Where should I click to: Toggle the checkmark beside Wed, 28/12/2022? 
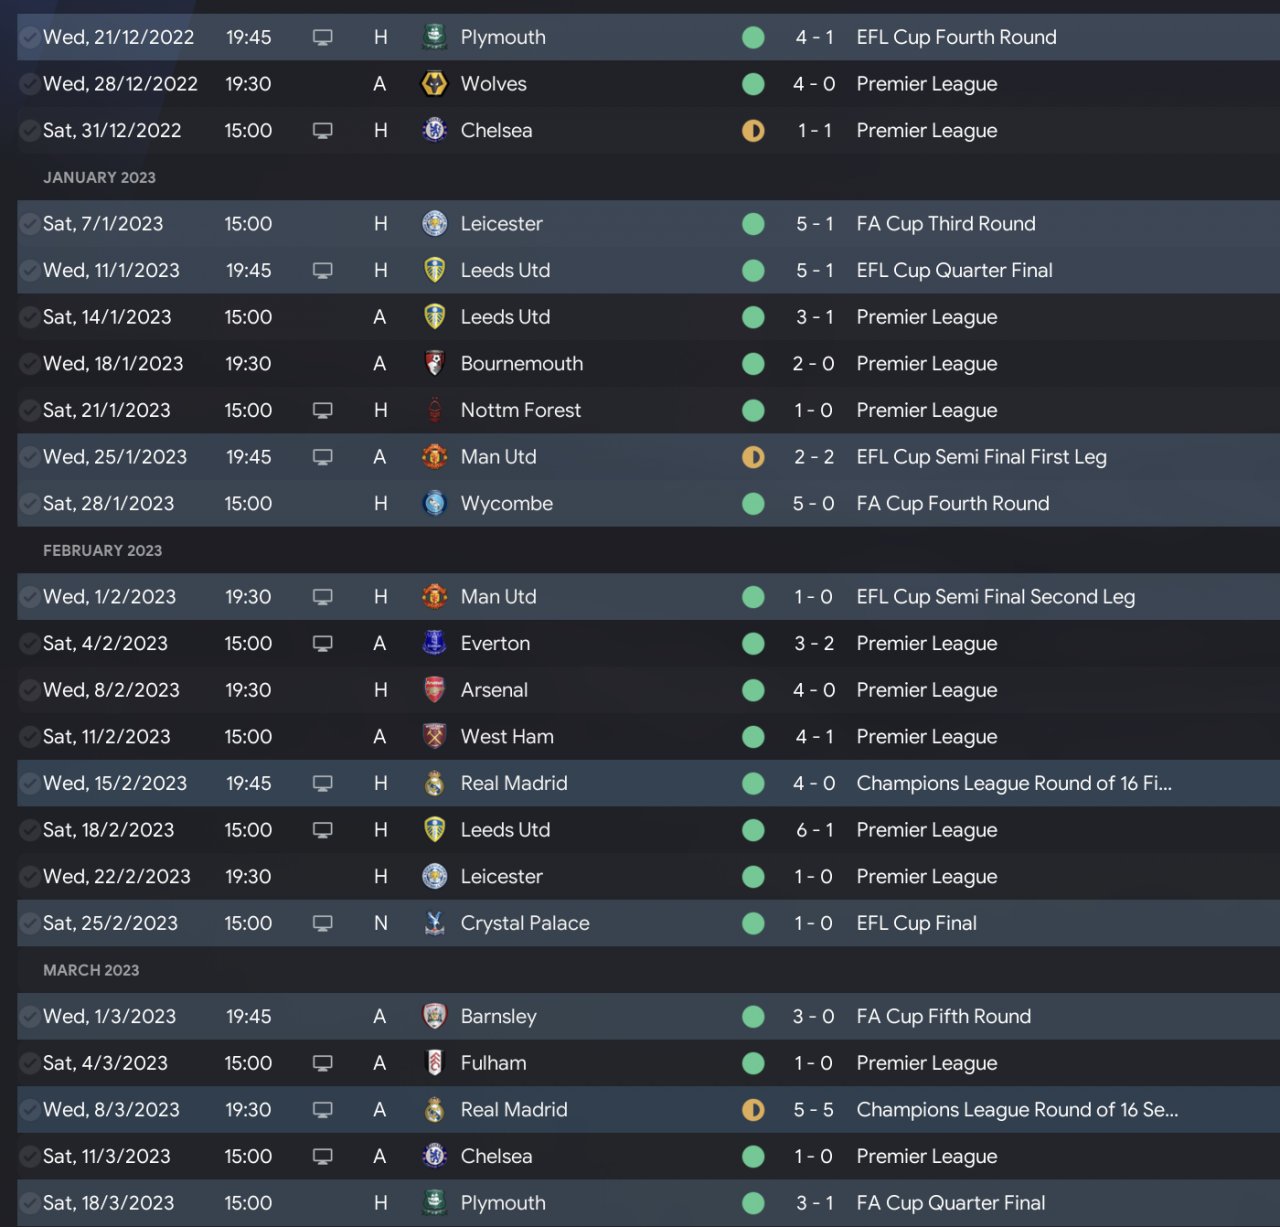click(29, 84)
